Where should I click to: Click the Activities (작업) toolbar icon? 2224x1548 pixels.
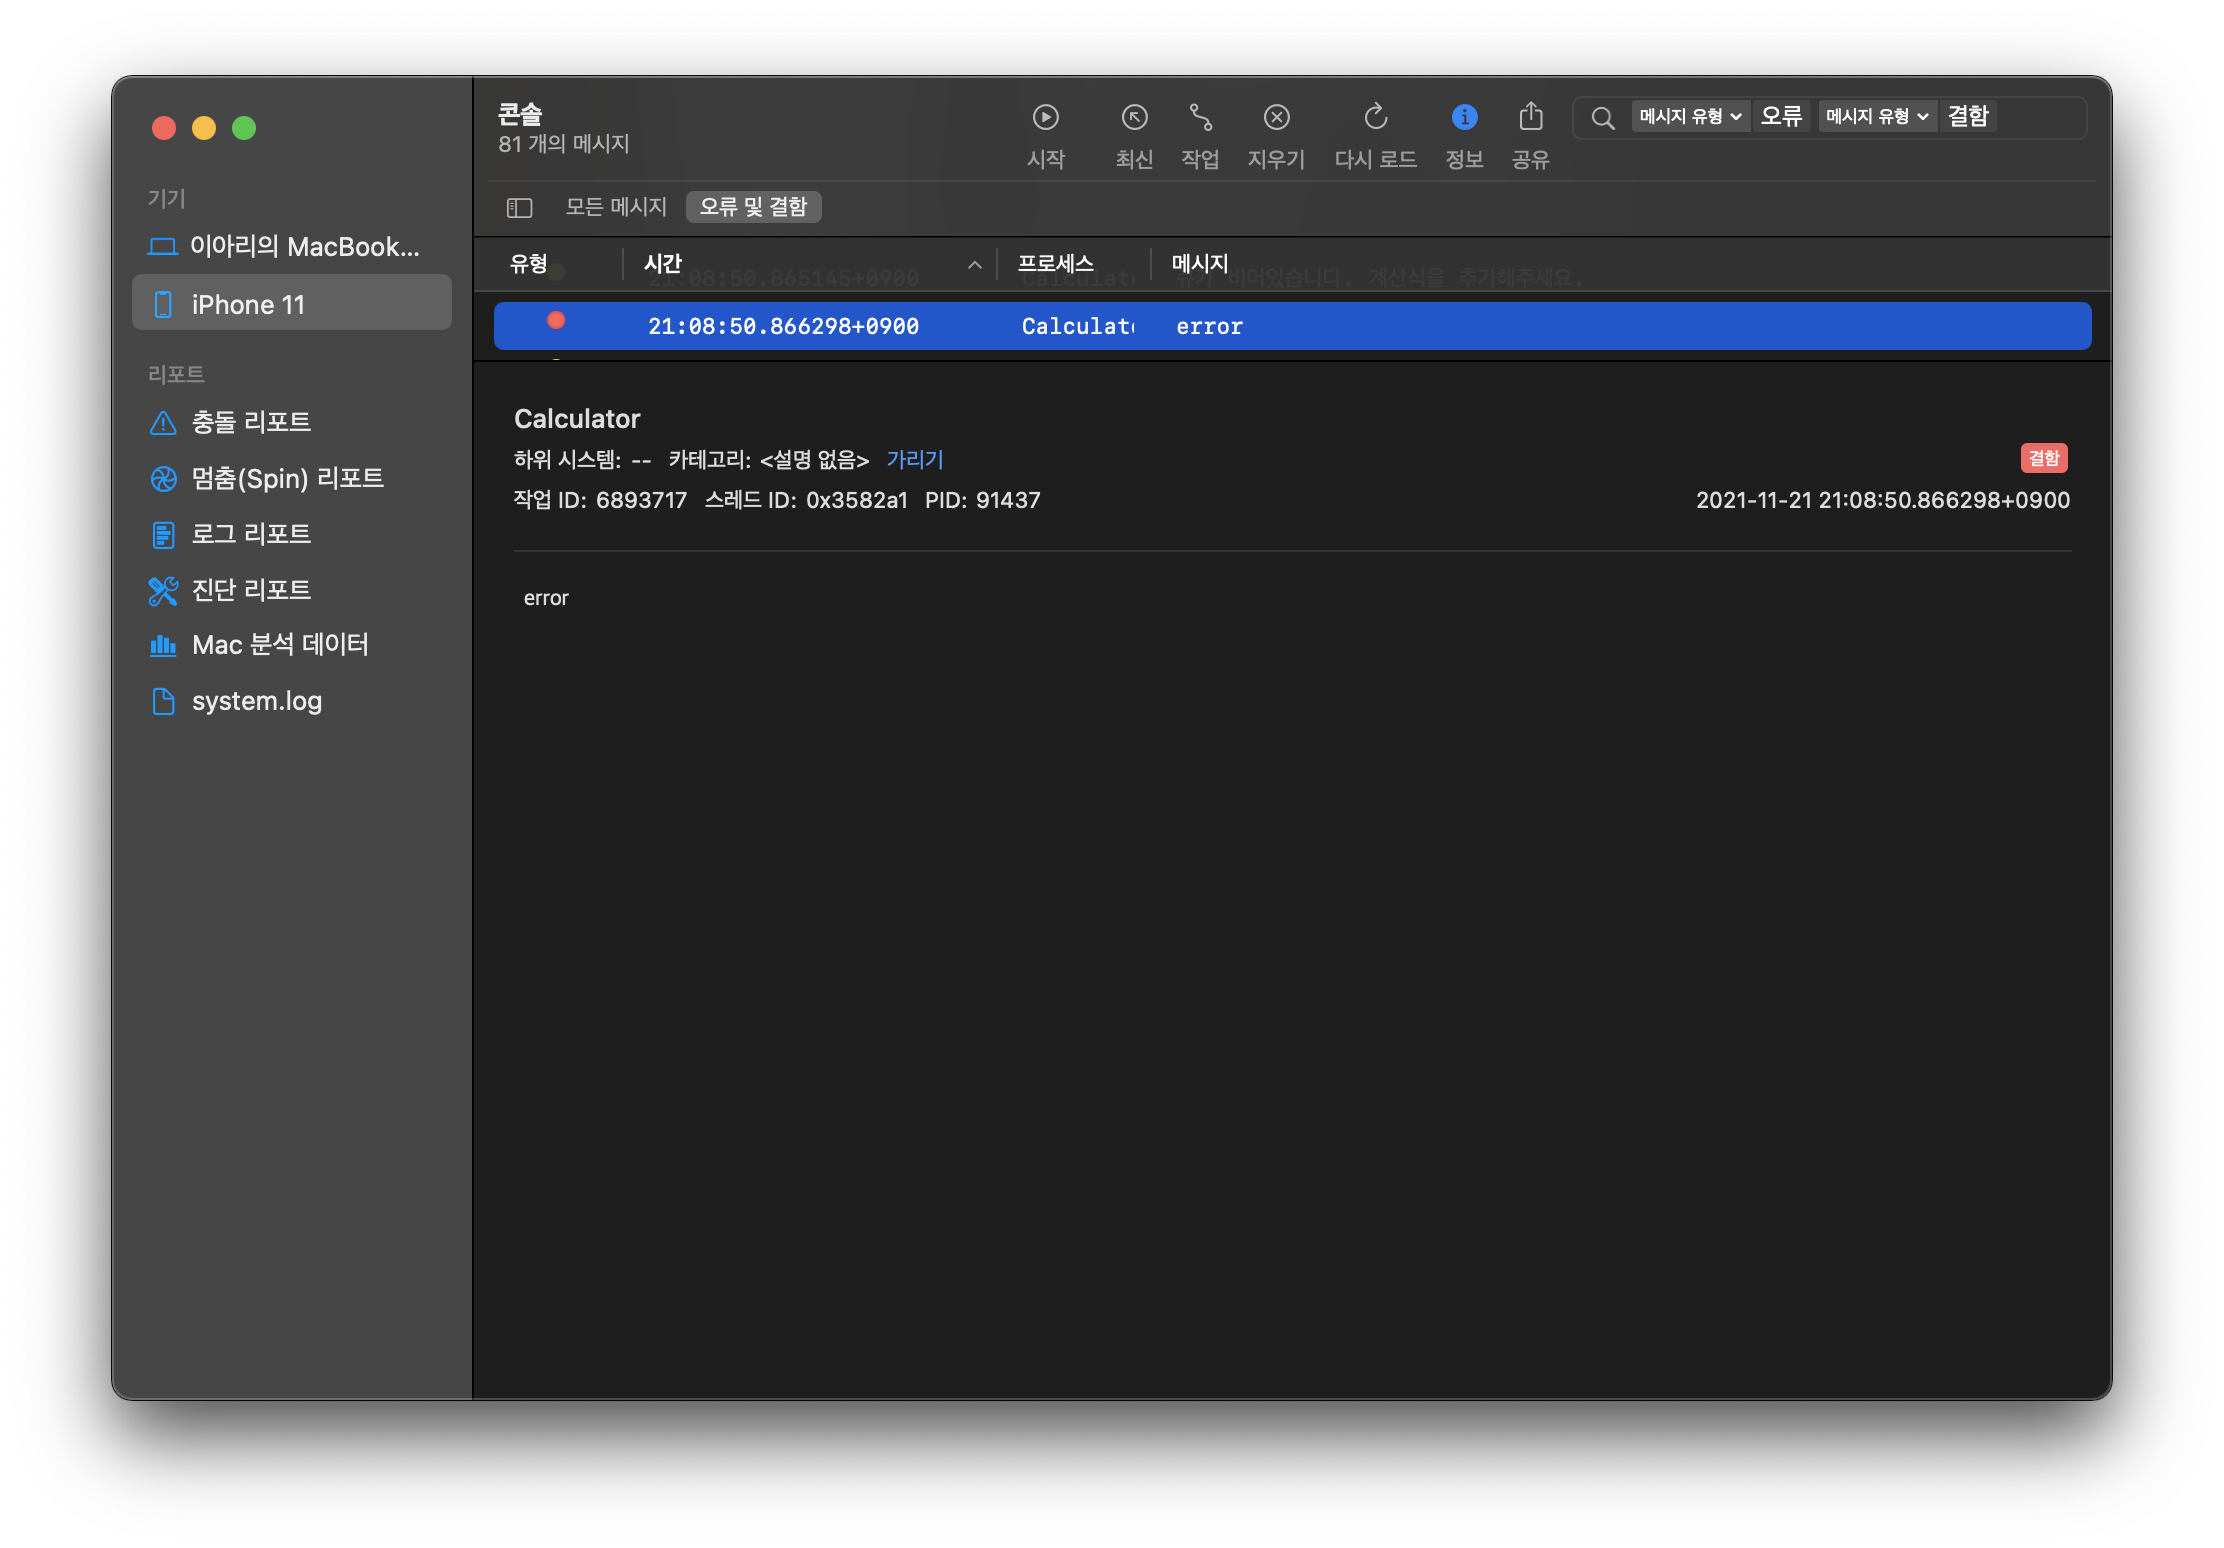tap(1200, 118)
